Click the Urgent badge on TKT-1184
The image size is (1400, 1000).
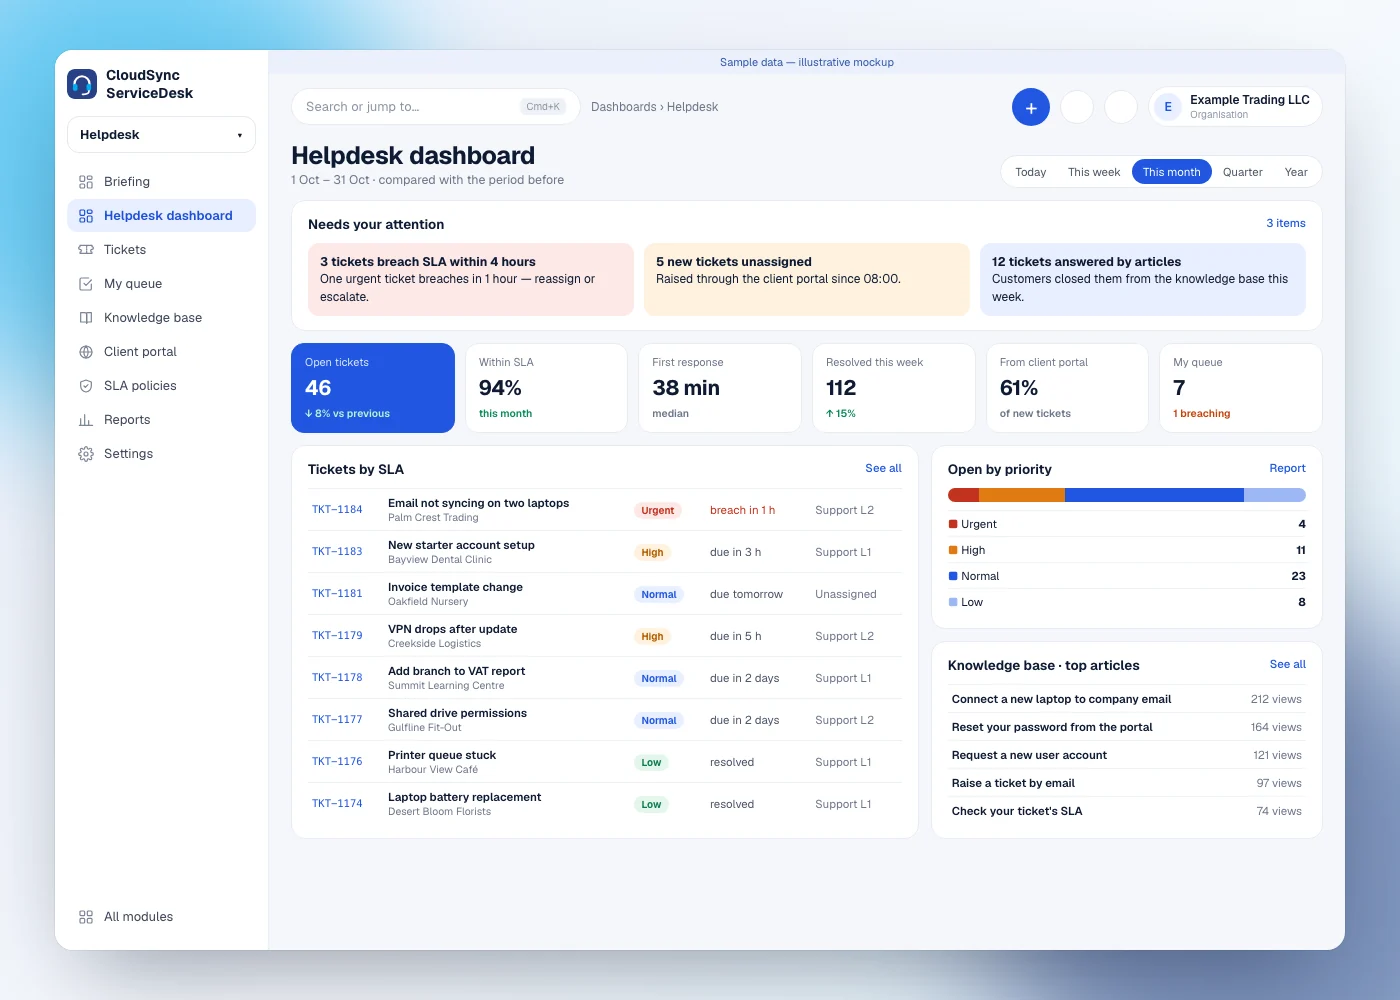658,510
